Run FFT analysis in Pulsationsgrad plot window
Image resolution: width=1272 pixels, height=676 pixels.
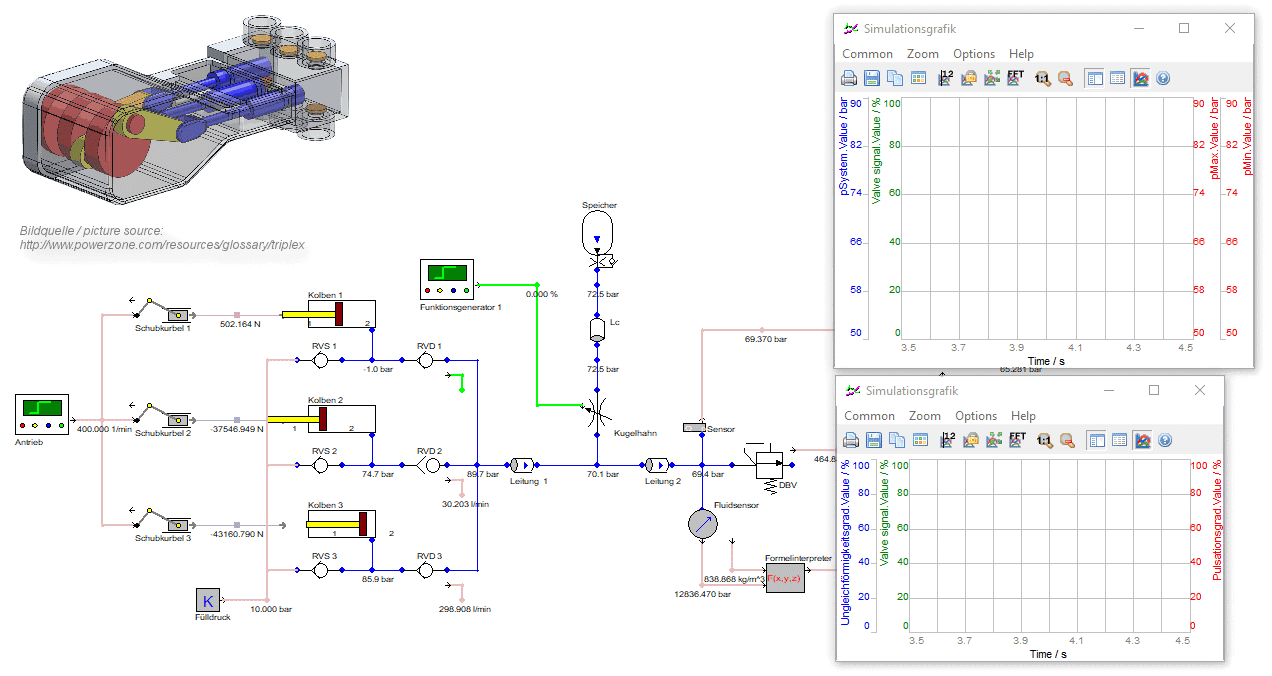1017,440
